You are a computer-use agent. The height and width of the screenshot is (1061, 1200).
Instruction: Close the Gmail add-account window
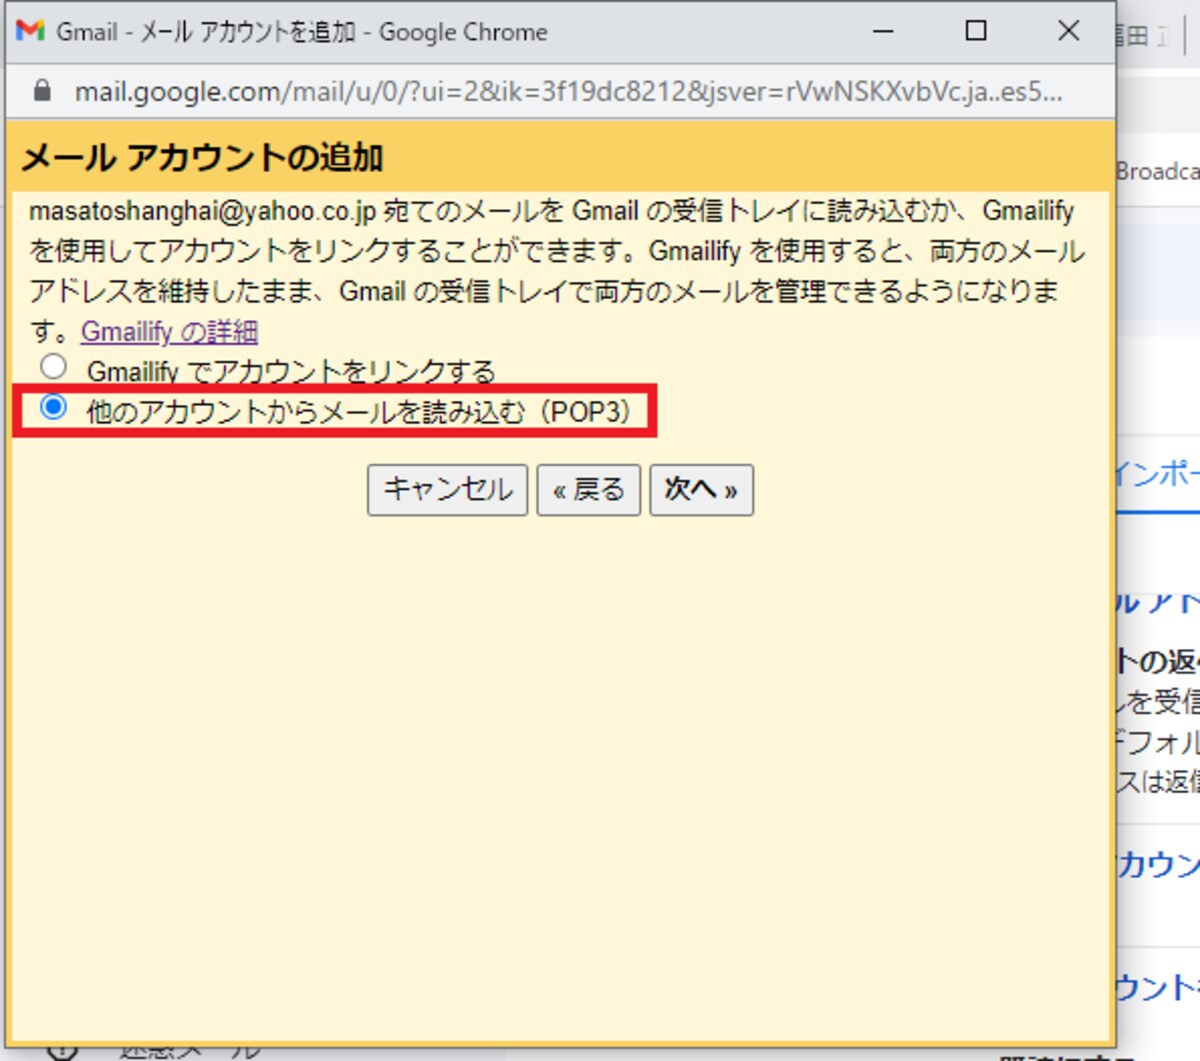[1068, 31]
